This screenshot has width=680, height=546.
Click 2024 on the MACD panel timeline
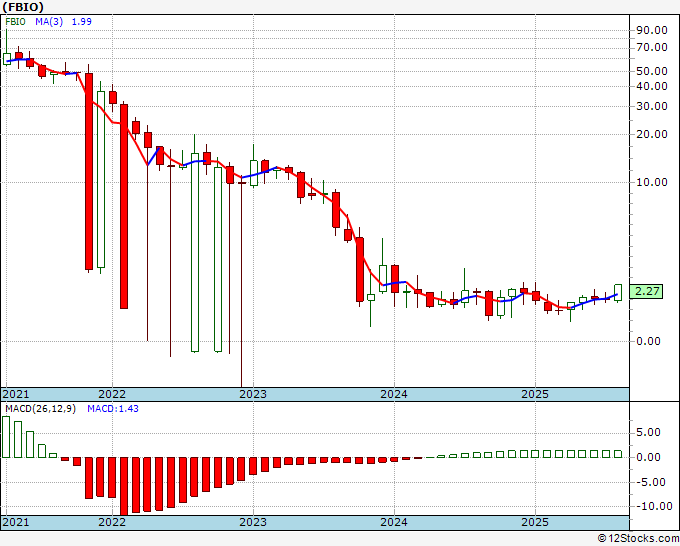[x=394, y=522]
